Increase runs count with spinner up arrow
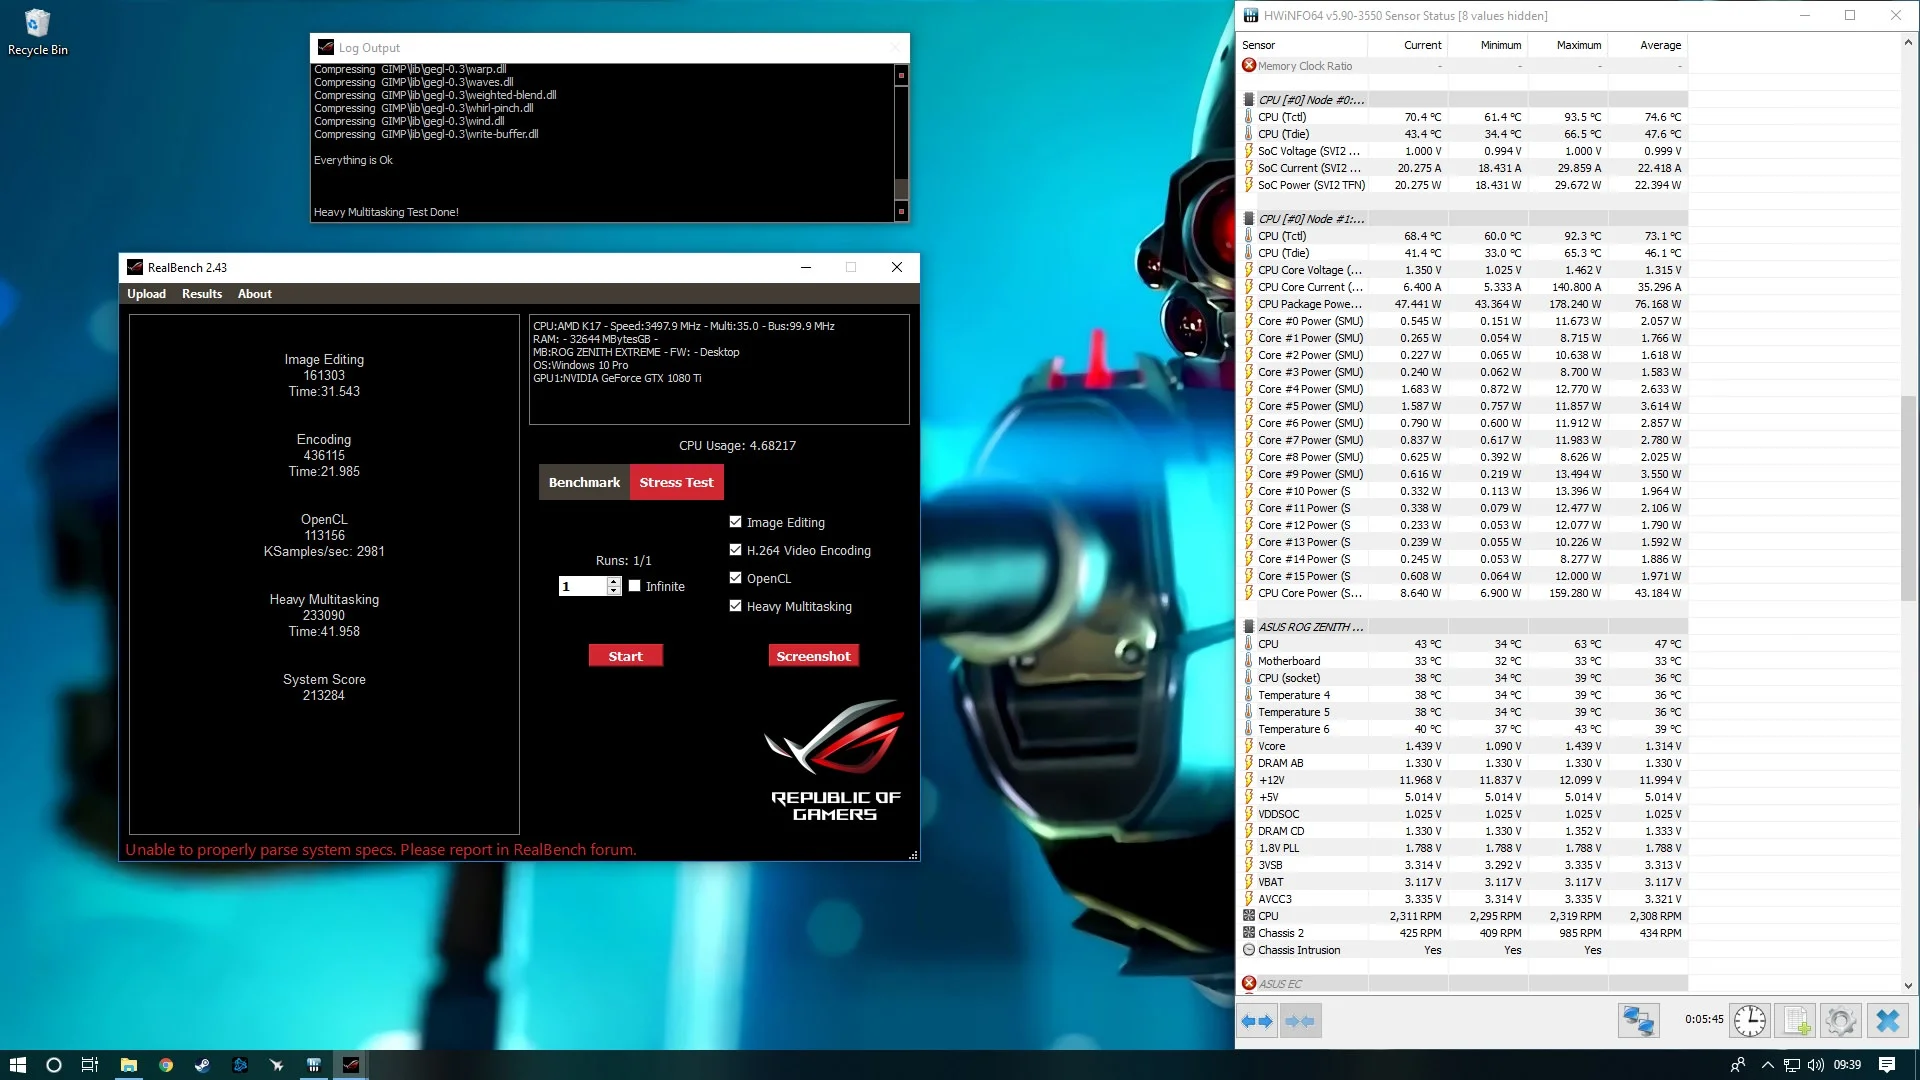This screenshot has width=1920, height=1080. pyautogui.click(x=614, y=581)
